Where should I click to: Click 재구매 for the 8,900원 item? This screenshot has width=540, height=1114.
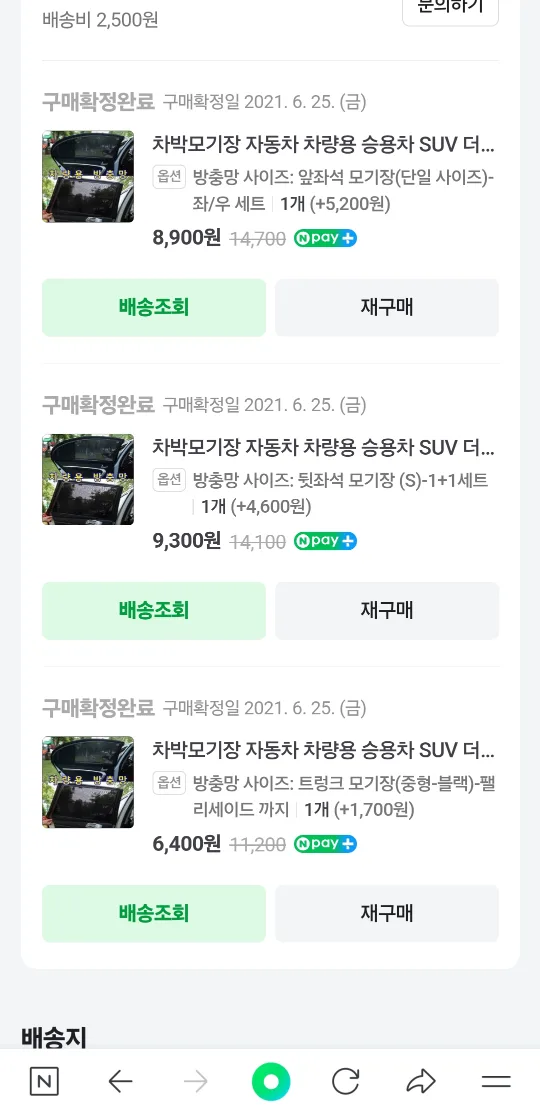[x=387, y=307]
